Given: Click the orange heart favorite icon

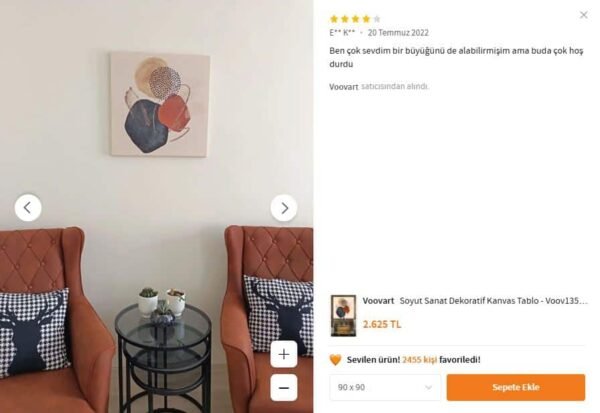Looking at the screenshot, I should pos(335,360).
